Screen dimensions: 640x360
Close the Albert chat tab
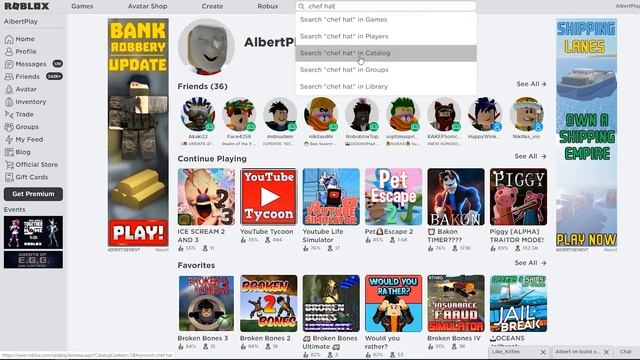(606, 352)
